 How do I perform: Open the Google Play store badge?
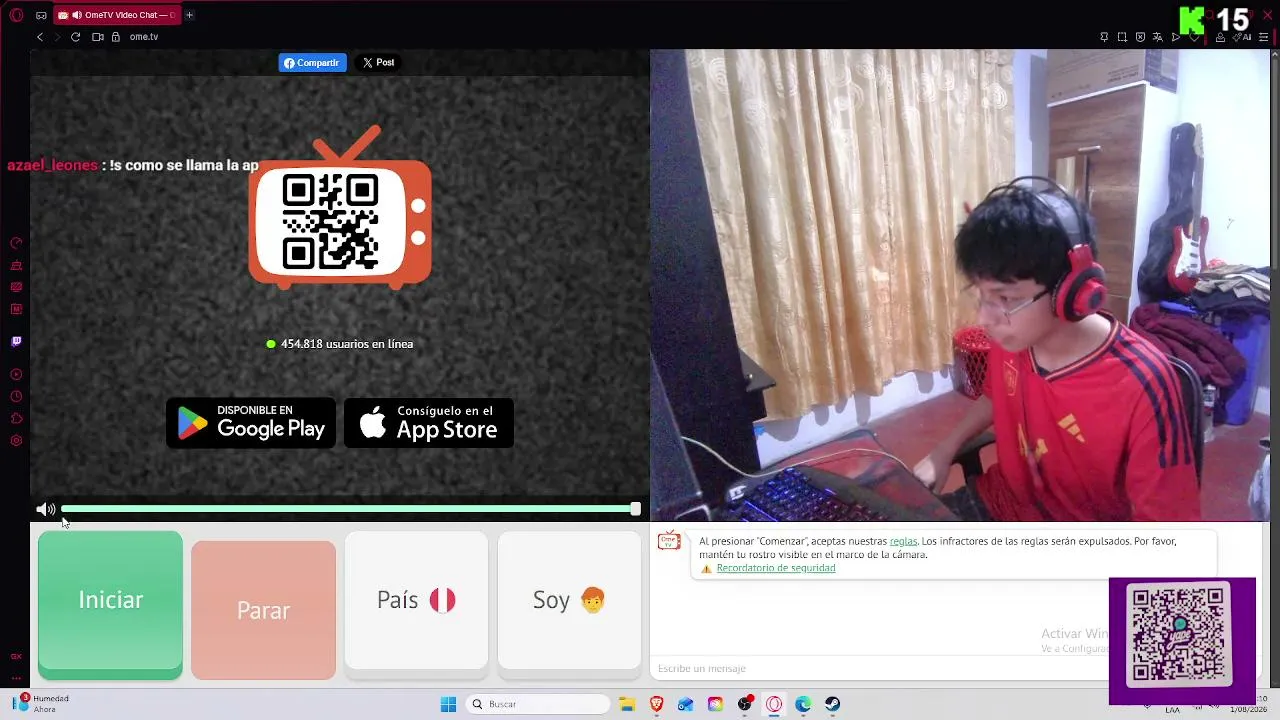coord(251,423)
